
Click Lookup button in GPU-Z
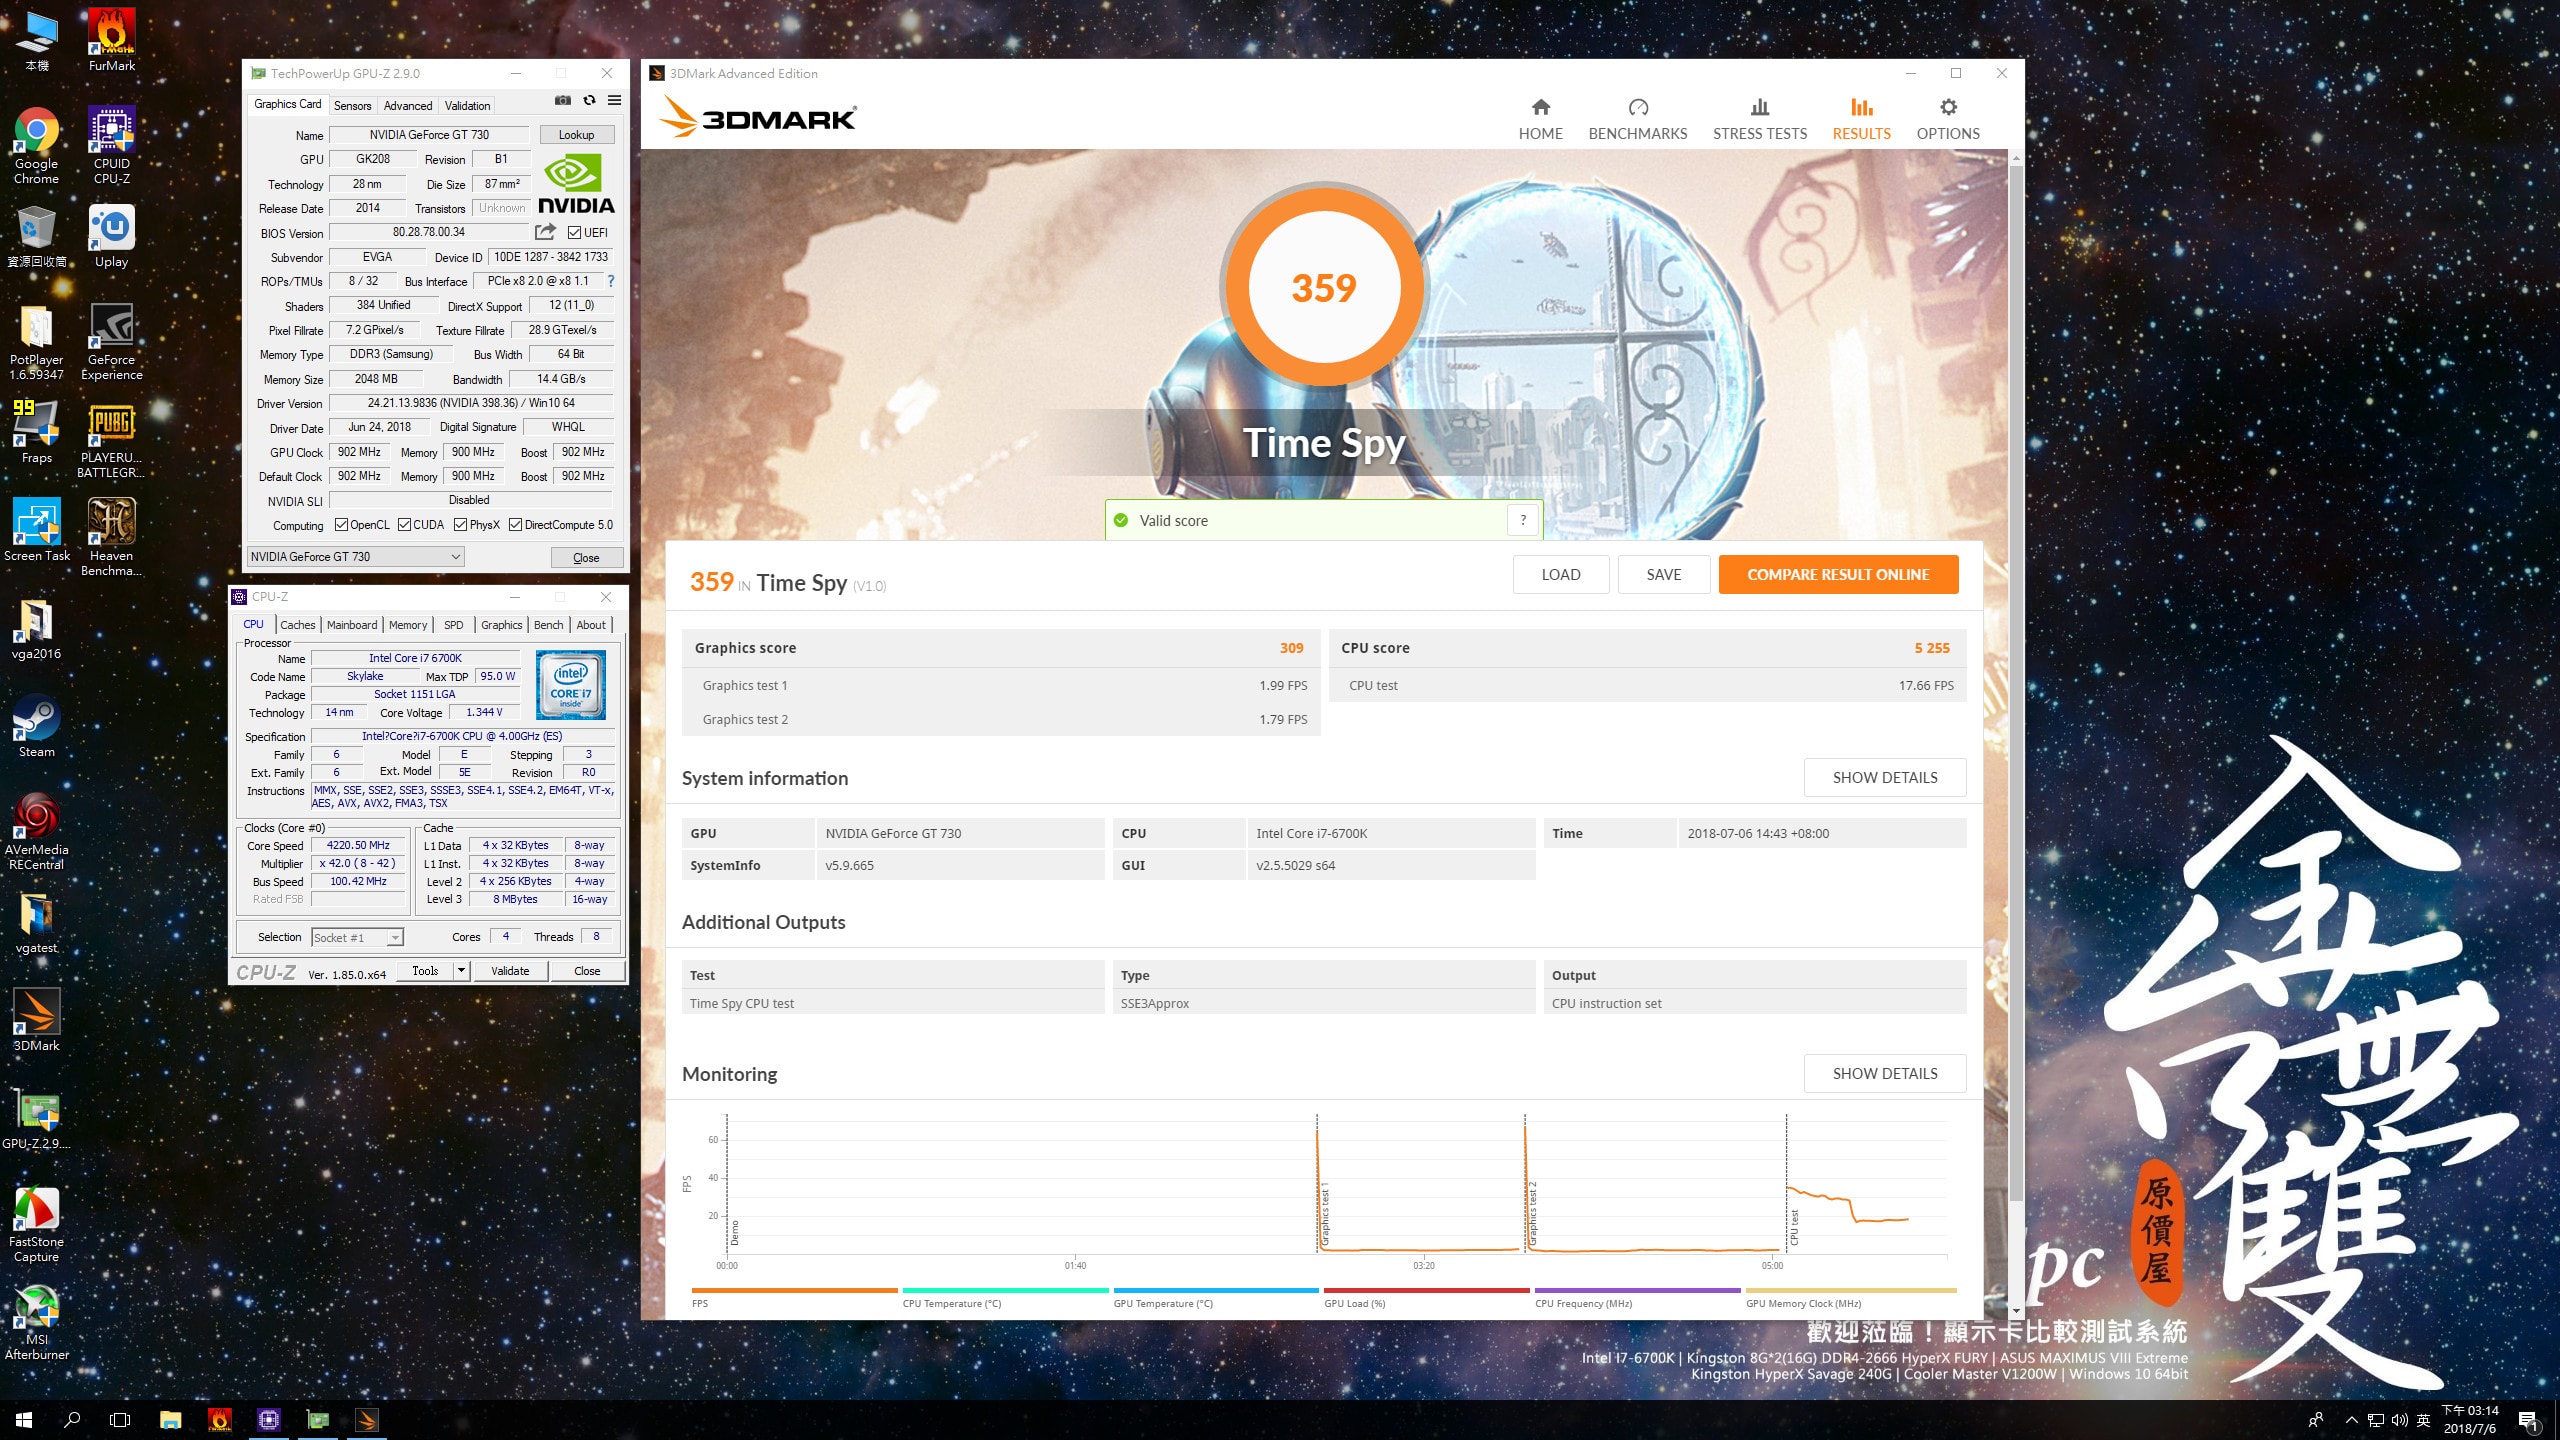click(576, 135)
